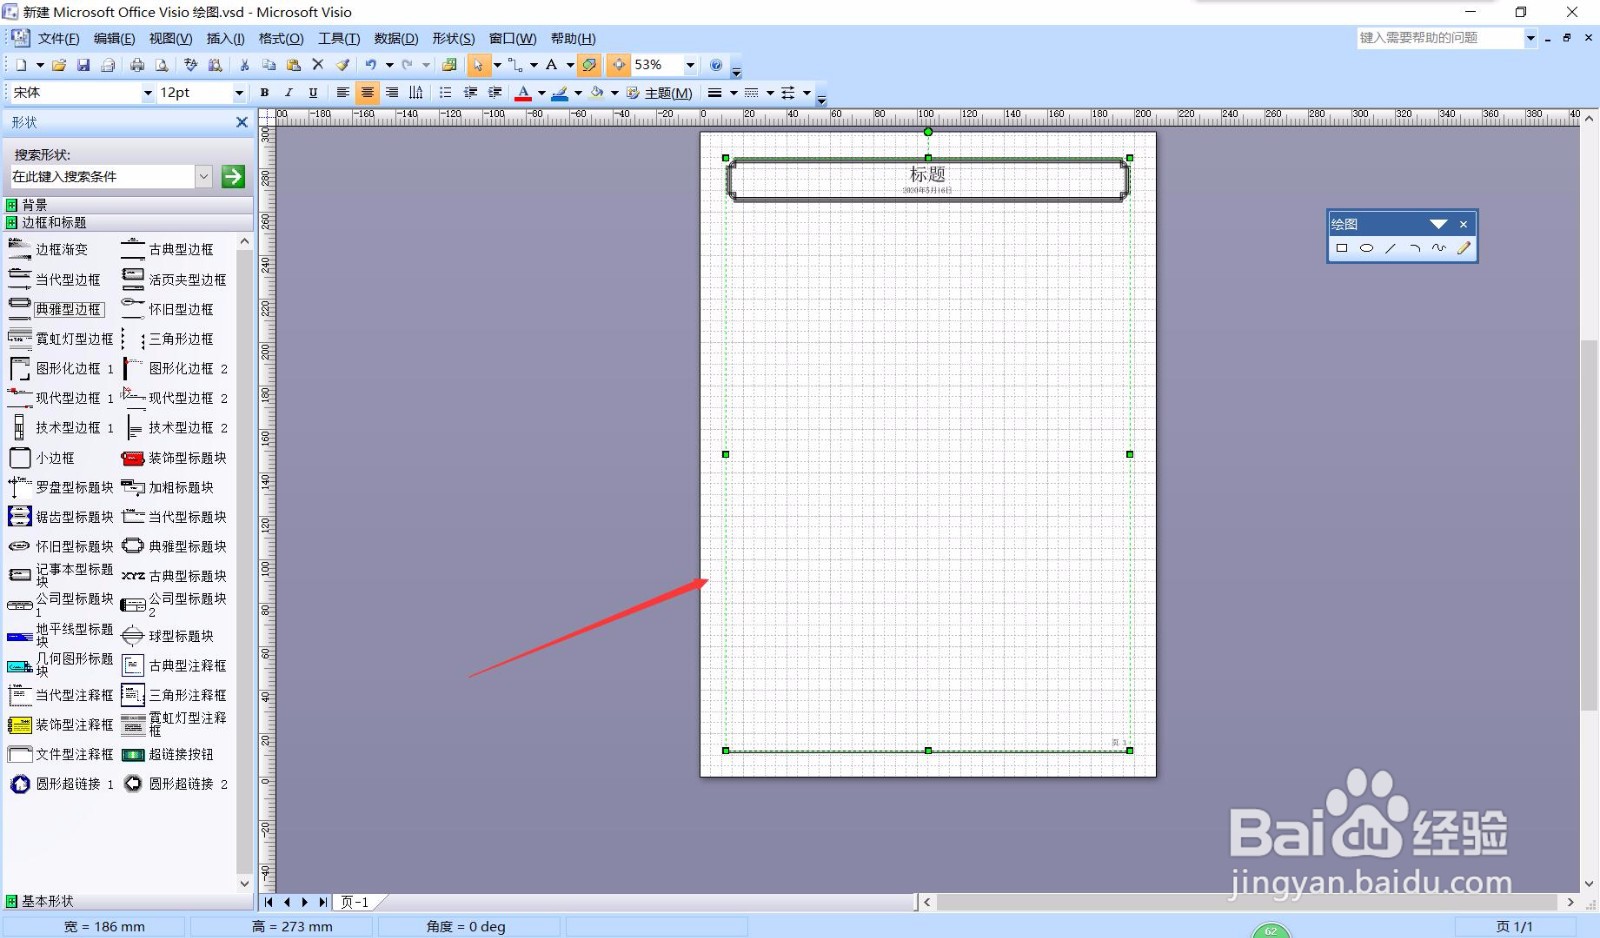
Task: Select the Arc tool in Drawing toolbar
Action: click(x=1414, y=248)
